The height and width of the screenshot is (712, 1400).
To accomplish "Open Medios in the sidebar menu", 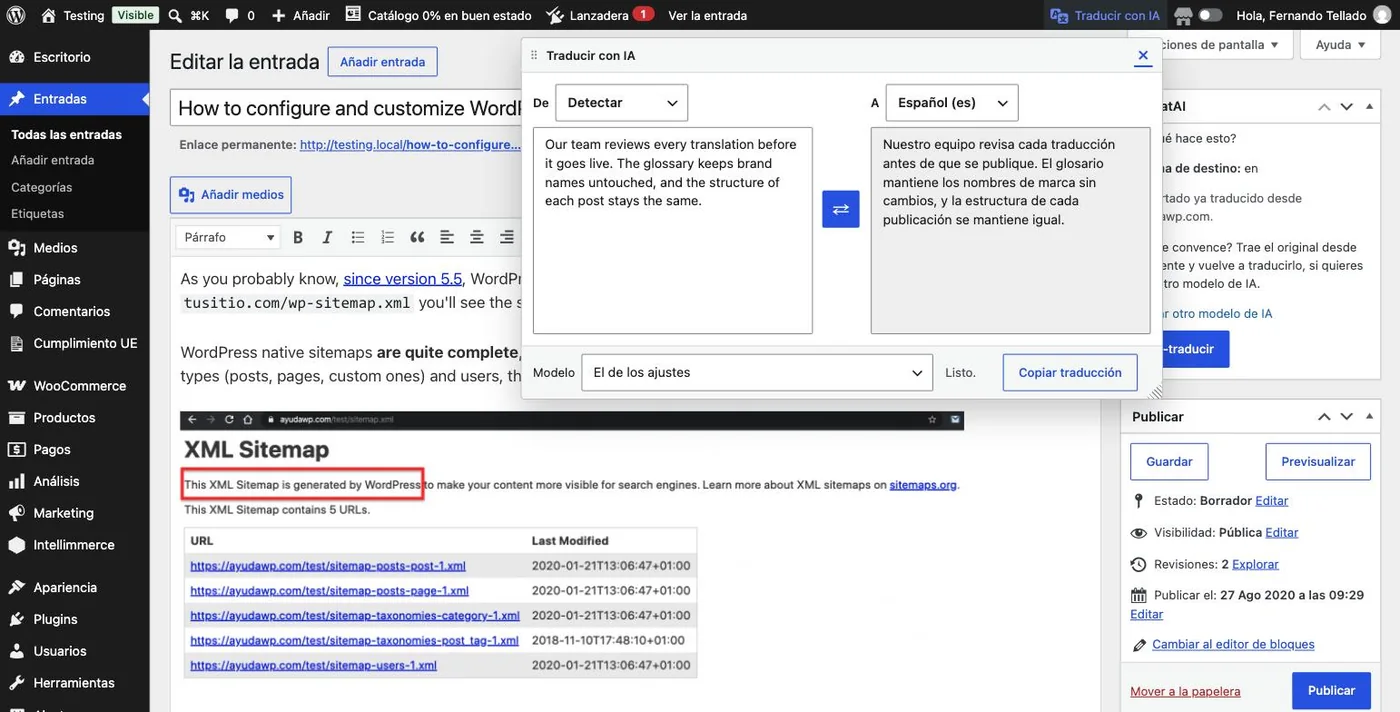I will [75, 248].
